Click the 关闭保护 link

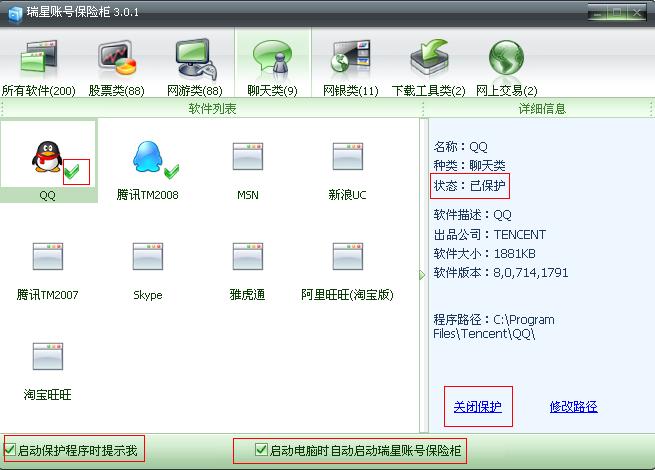[477, 406]
